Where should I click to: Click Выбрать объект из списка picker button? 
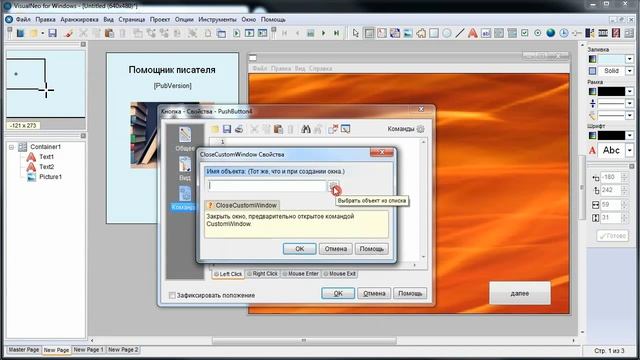tap(334, 186)
